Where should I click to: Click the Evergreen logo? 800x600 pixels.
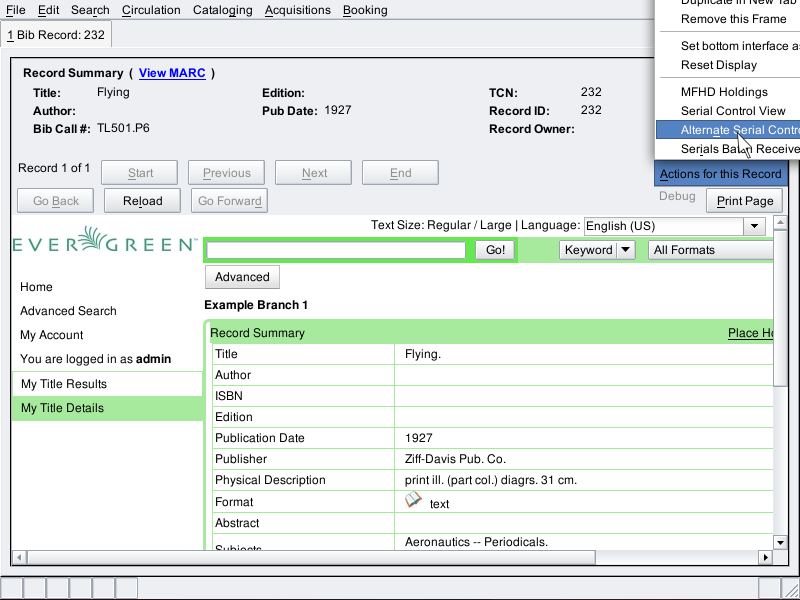(x=104, y=242)
